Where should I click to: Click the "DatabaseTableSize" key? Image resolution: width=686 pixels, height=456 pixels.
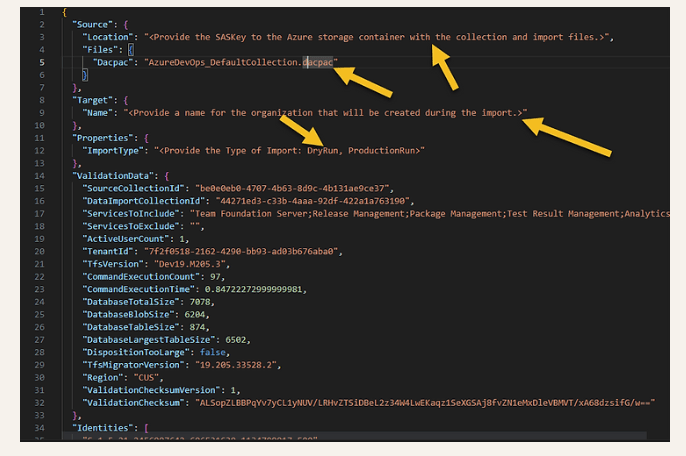(131, 327)
